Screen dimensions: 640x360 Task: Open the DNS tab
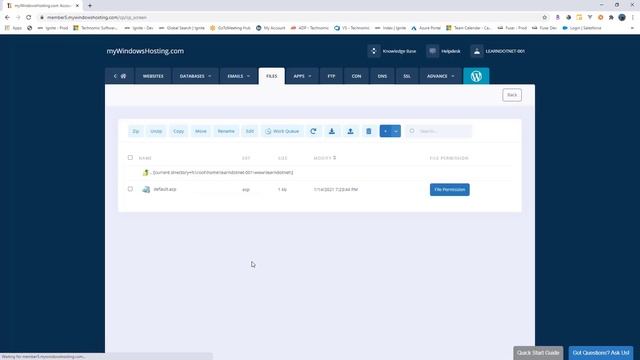coord(382,76)
